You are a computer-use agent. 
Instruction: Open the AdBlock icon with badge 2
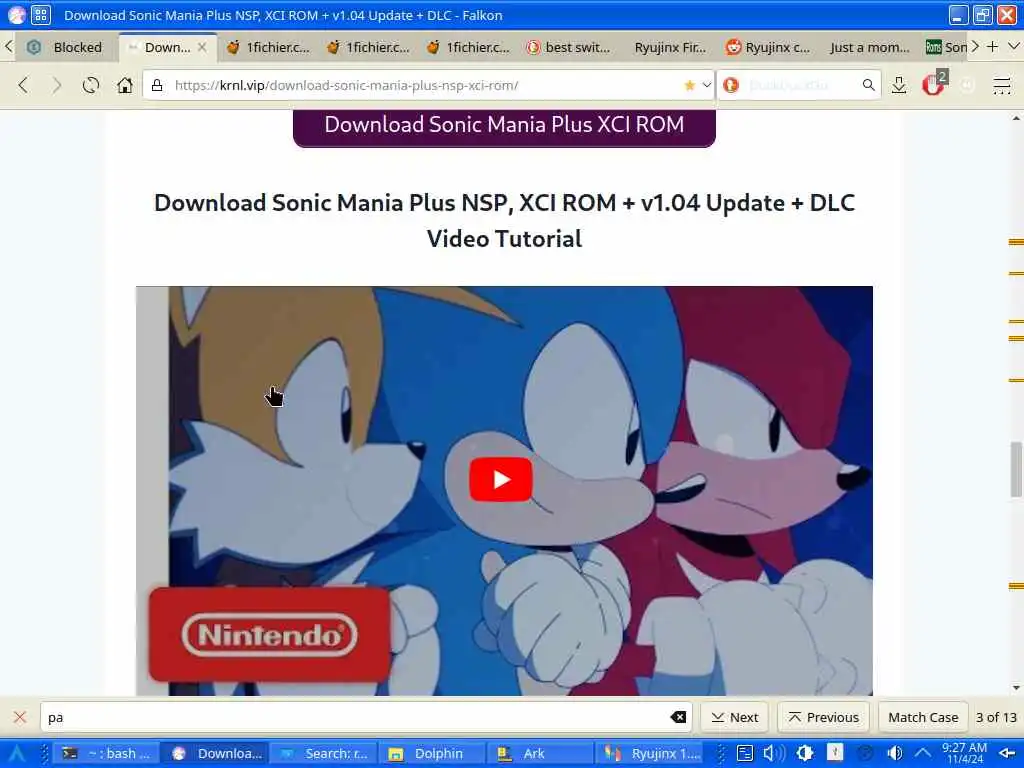click(x=934, y=84)
